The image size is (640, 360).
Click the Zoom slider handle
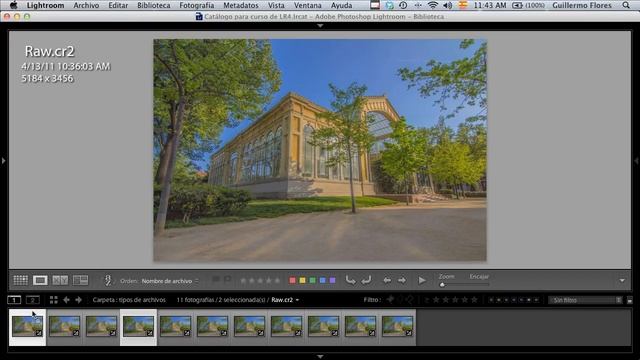pos(442,284)
